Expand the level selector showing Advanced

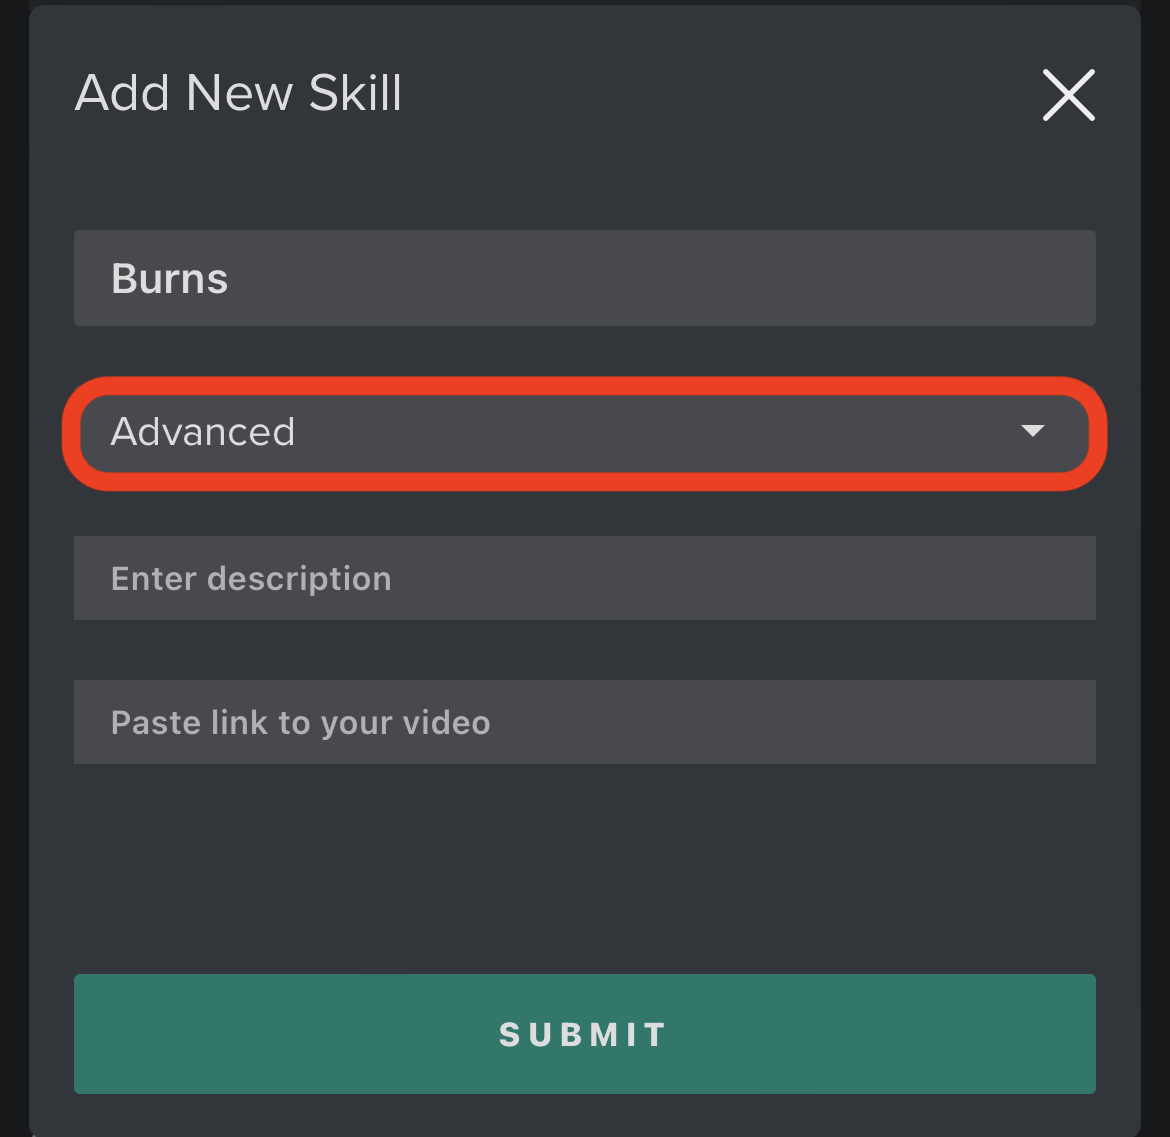(x=584, y=433)
